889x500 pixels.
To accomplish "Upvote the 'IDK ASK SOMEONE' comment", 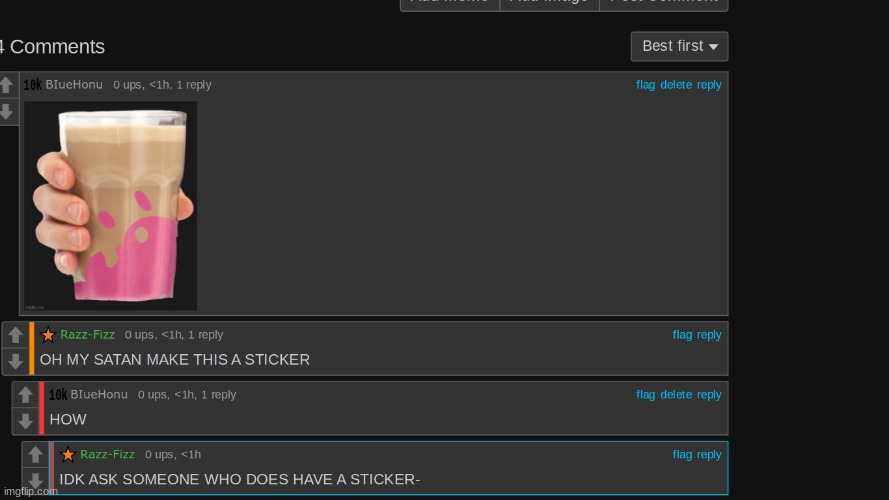I will click(35, 455).
